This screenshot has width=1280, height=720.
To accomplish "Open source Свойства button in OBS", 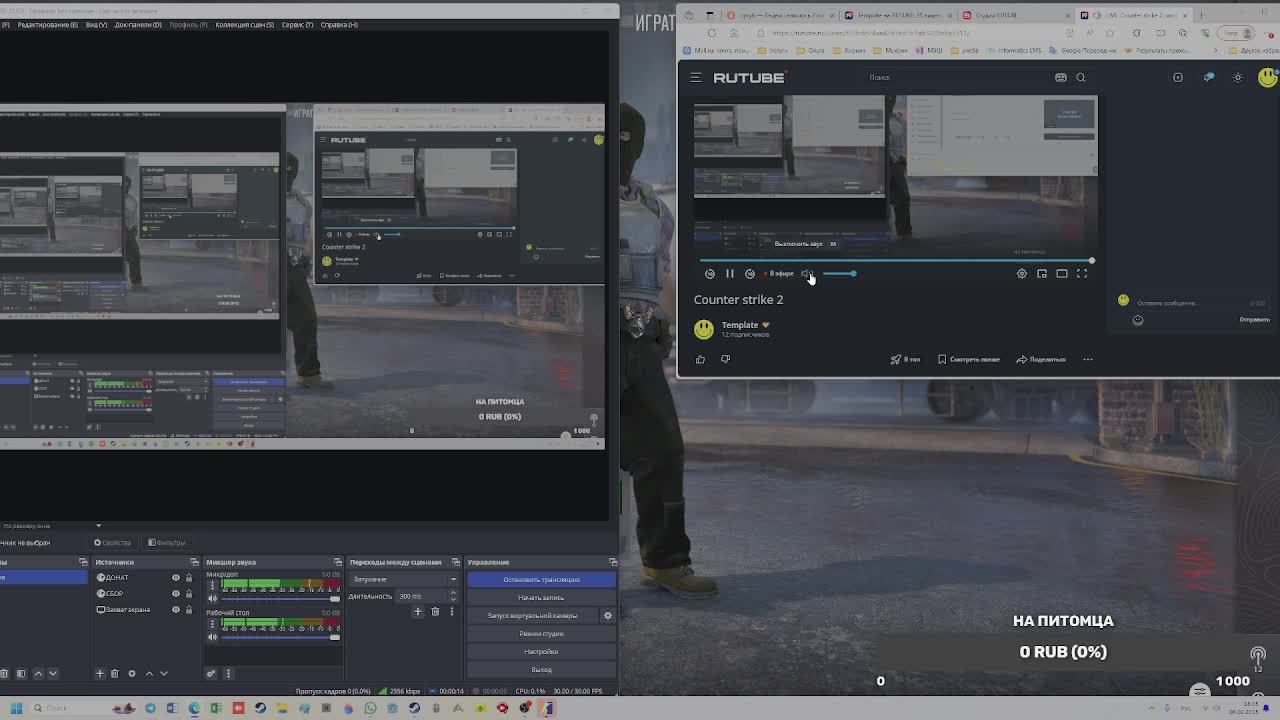I will [x=113, y=543].
